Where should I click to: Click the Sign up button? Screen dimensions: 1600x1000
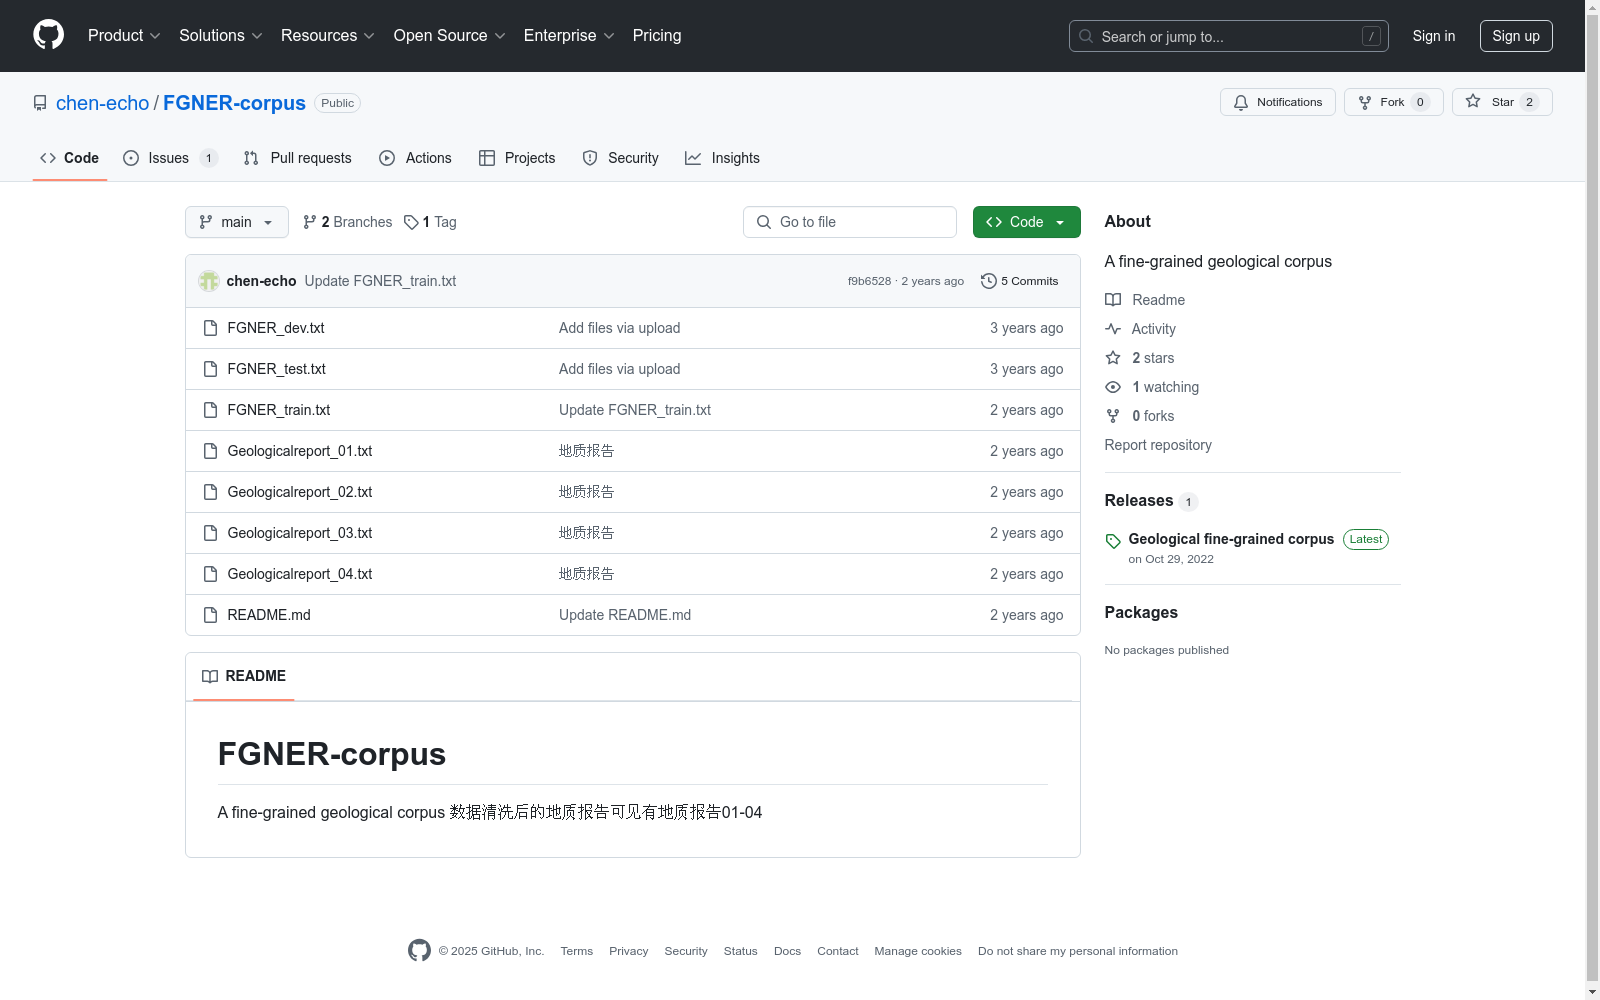pyautogui.click(x=1516, y=36)
